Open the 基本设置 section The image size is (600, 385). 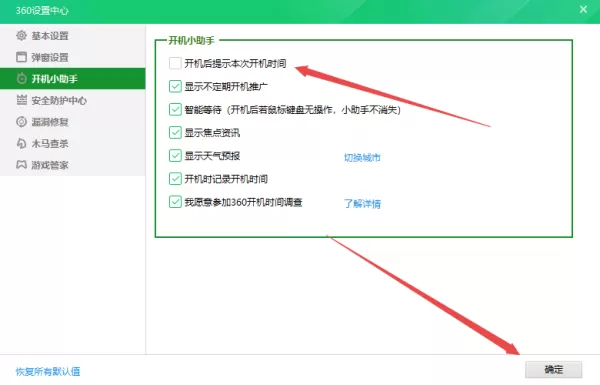click(x=73, y=36)
